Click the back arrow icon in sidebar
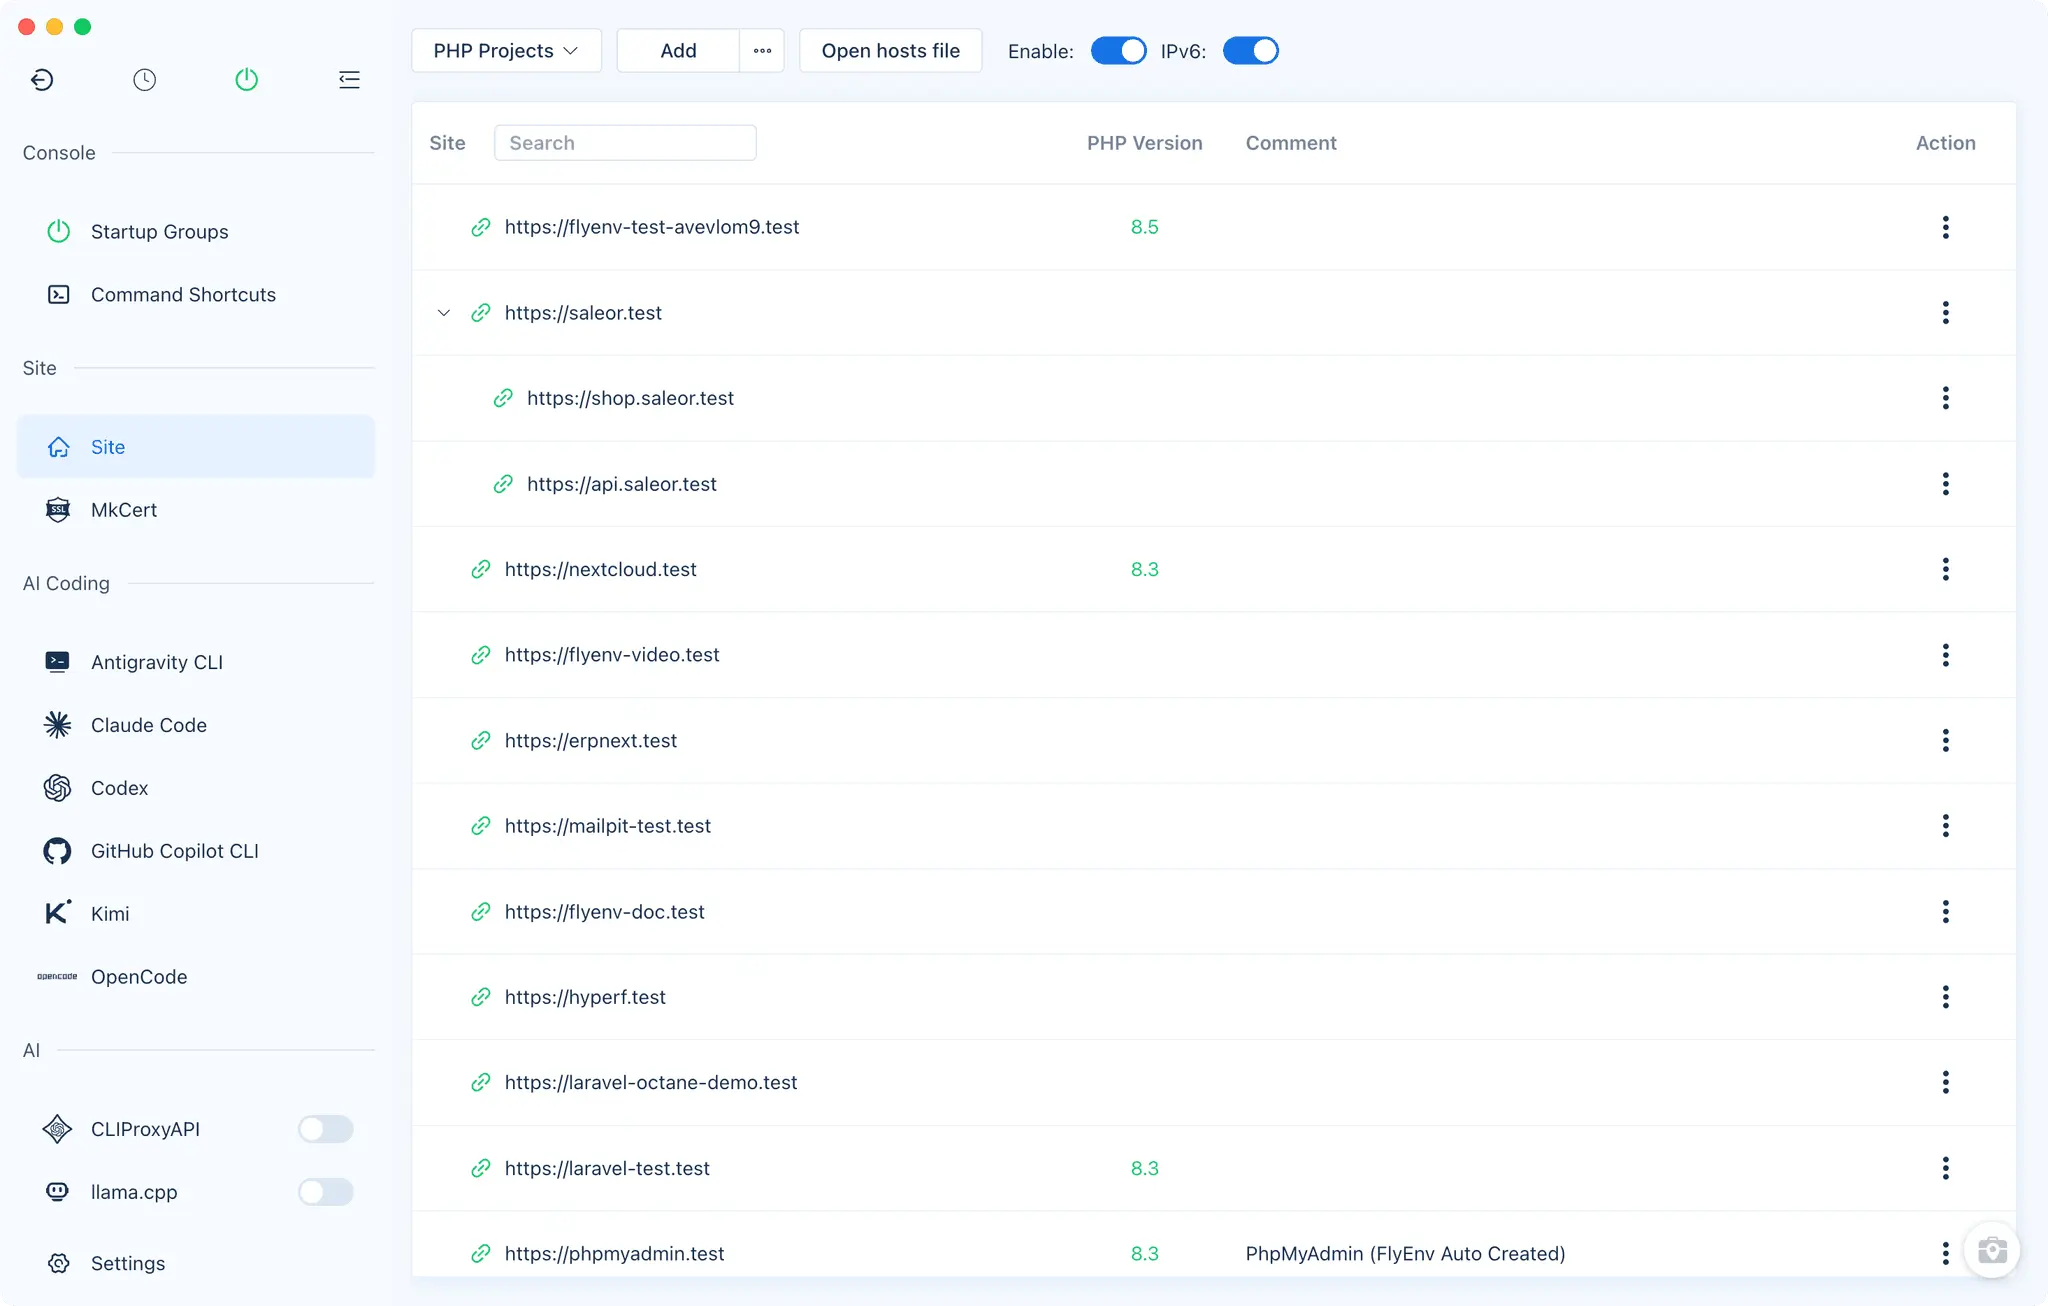The image size is (2048, 1306). click(x=42, y=80)
